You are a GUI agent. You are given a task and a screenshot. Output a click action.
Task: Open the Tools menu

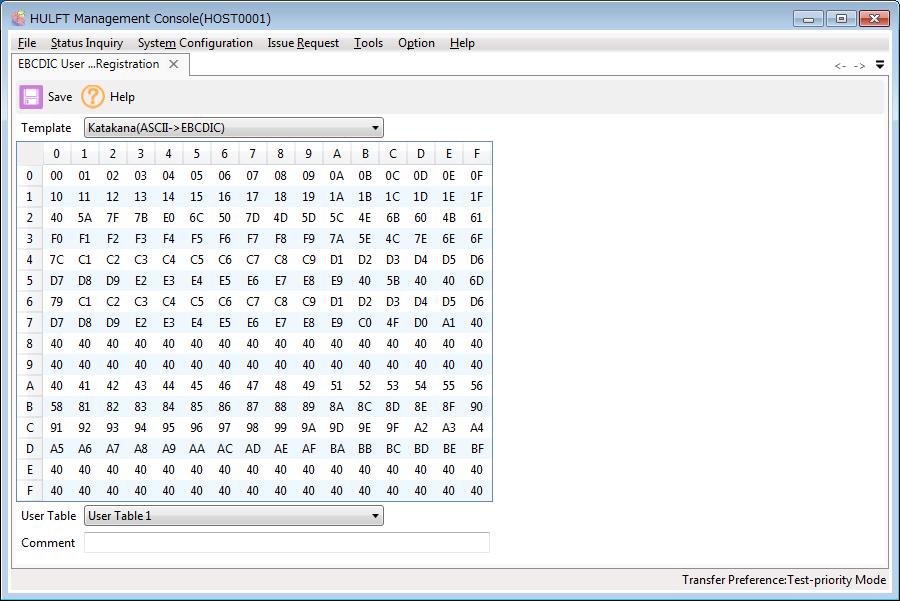pyautogui.click(x=368, y=43)
